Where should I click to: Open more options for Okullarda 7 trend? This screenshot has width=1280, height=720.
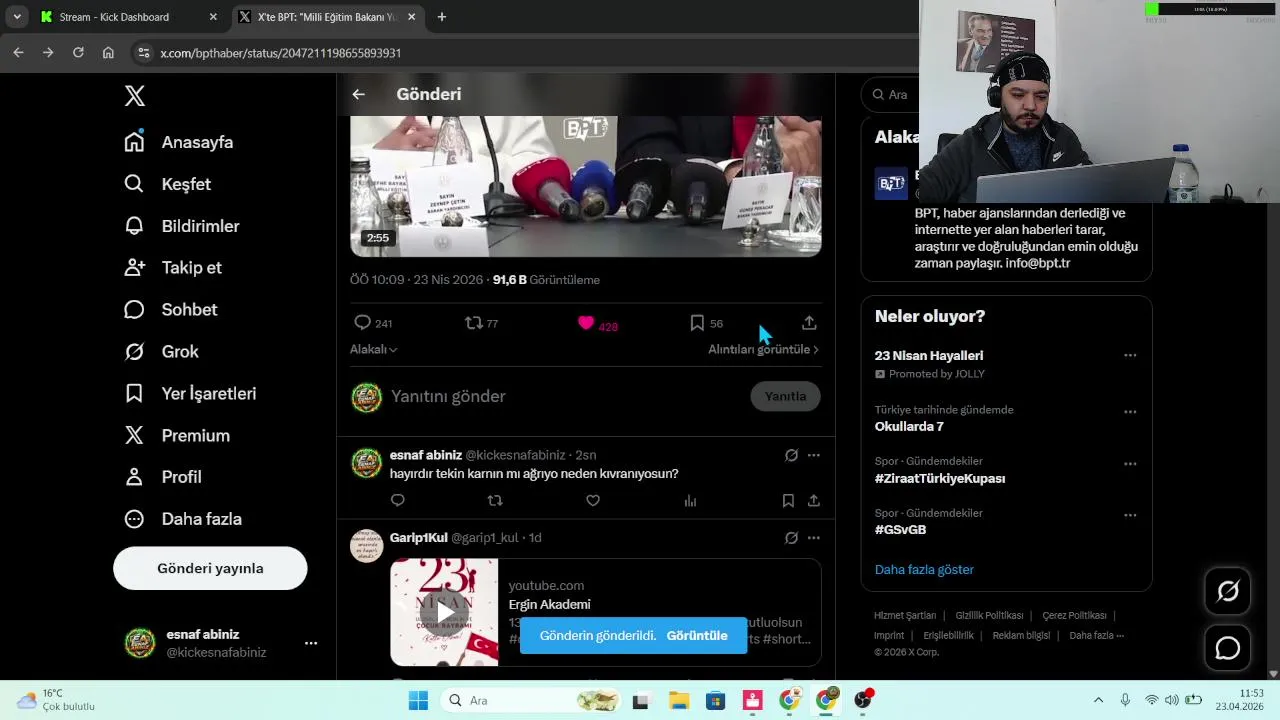(x=1130, y=412)
